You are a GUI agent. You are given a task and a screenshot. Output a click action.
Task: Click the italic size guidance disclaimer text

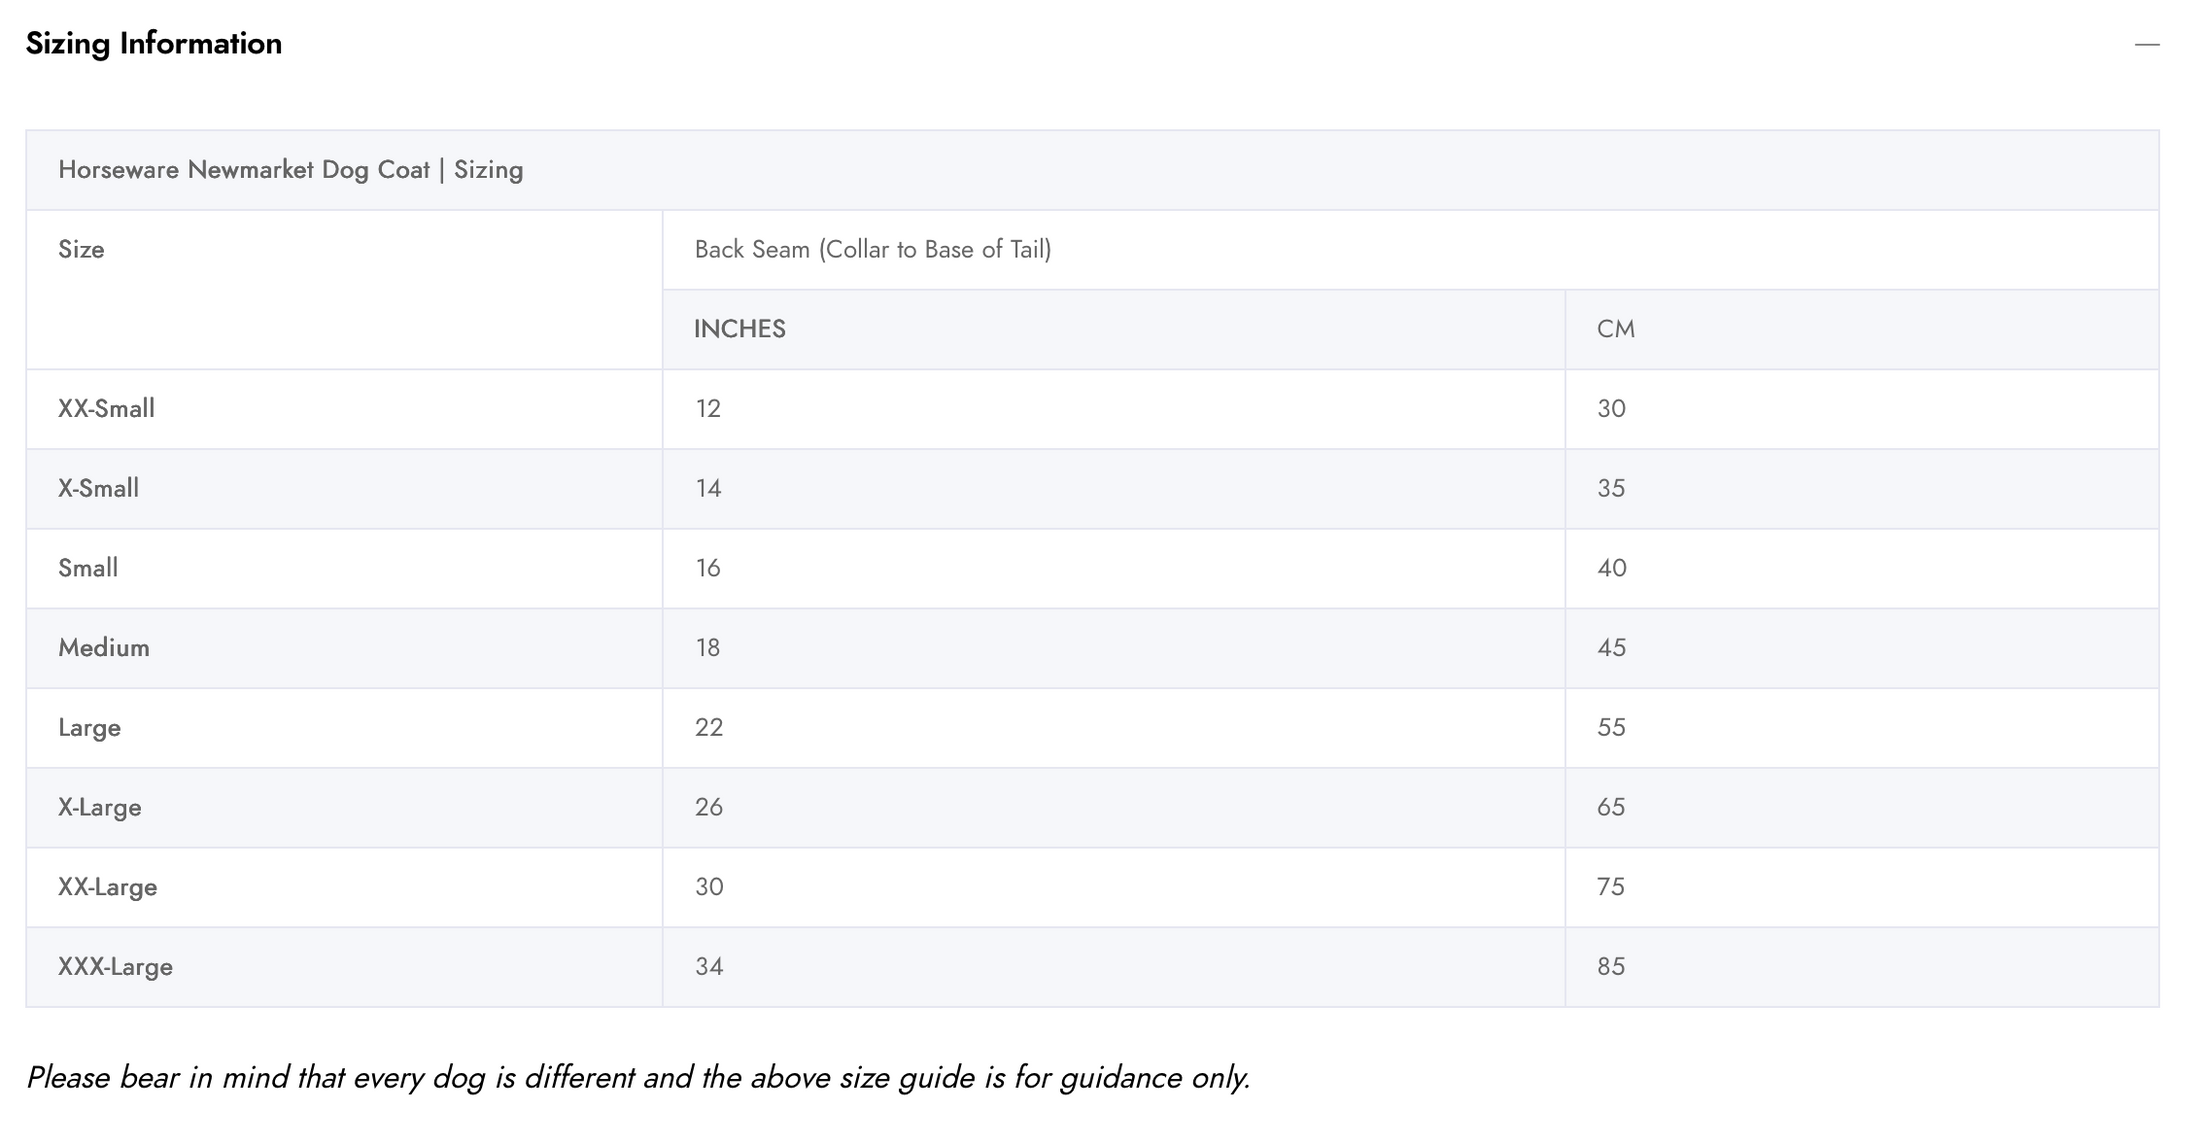click(x=638, y=1078)
